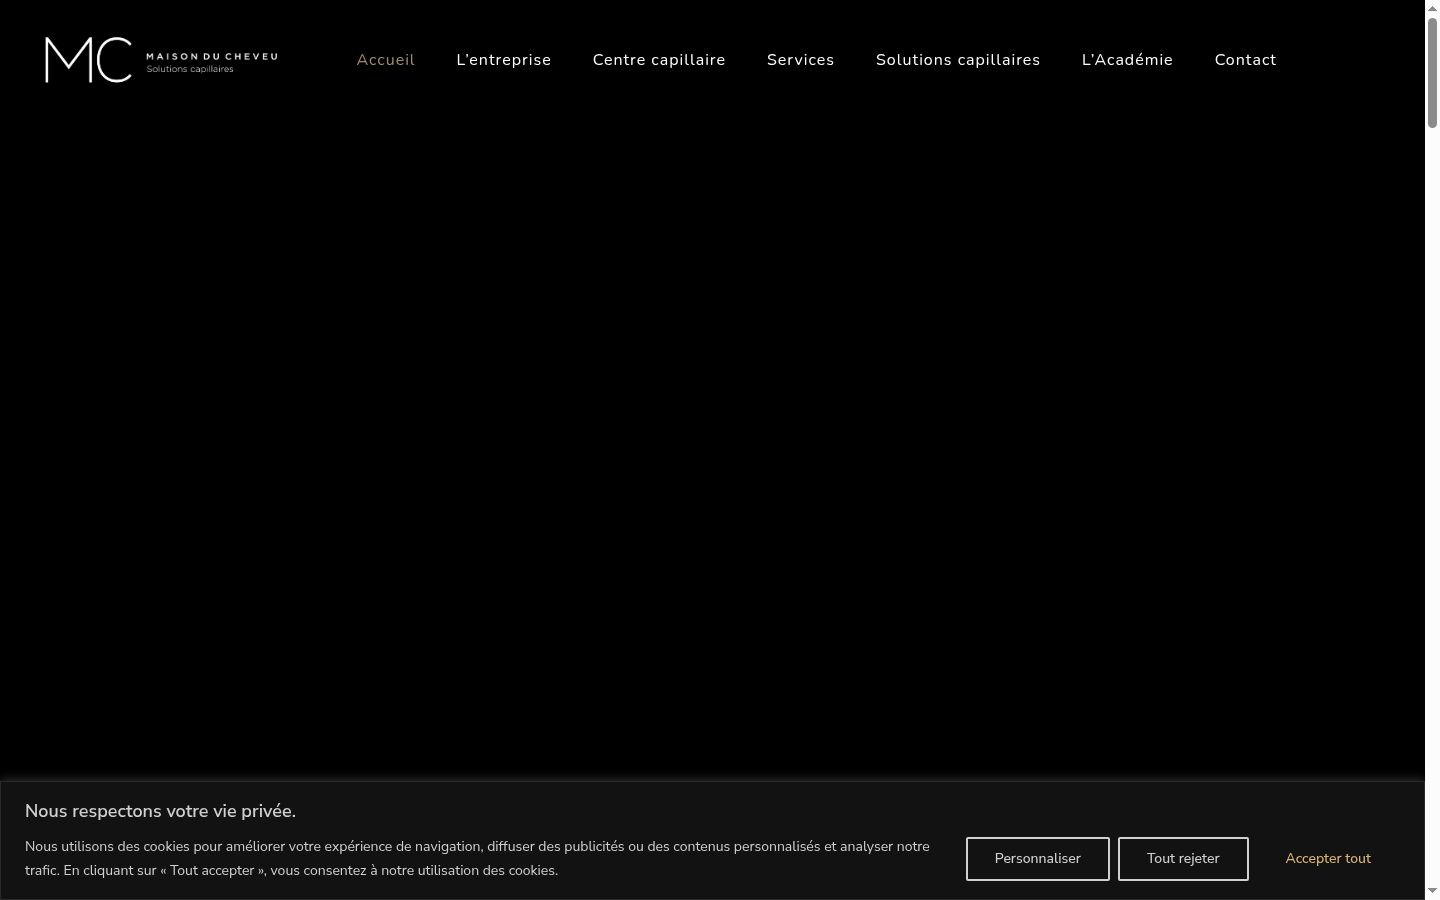Click the scrollbar up arrow
The height and width of the screenshot is (900, 1440).
pyautogui.click(x=1432, y=8)
